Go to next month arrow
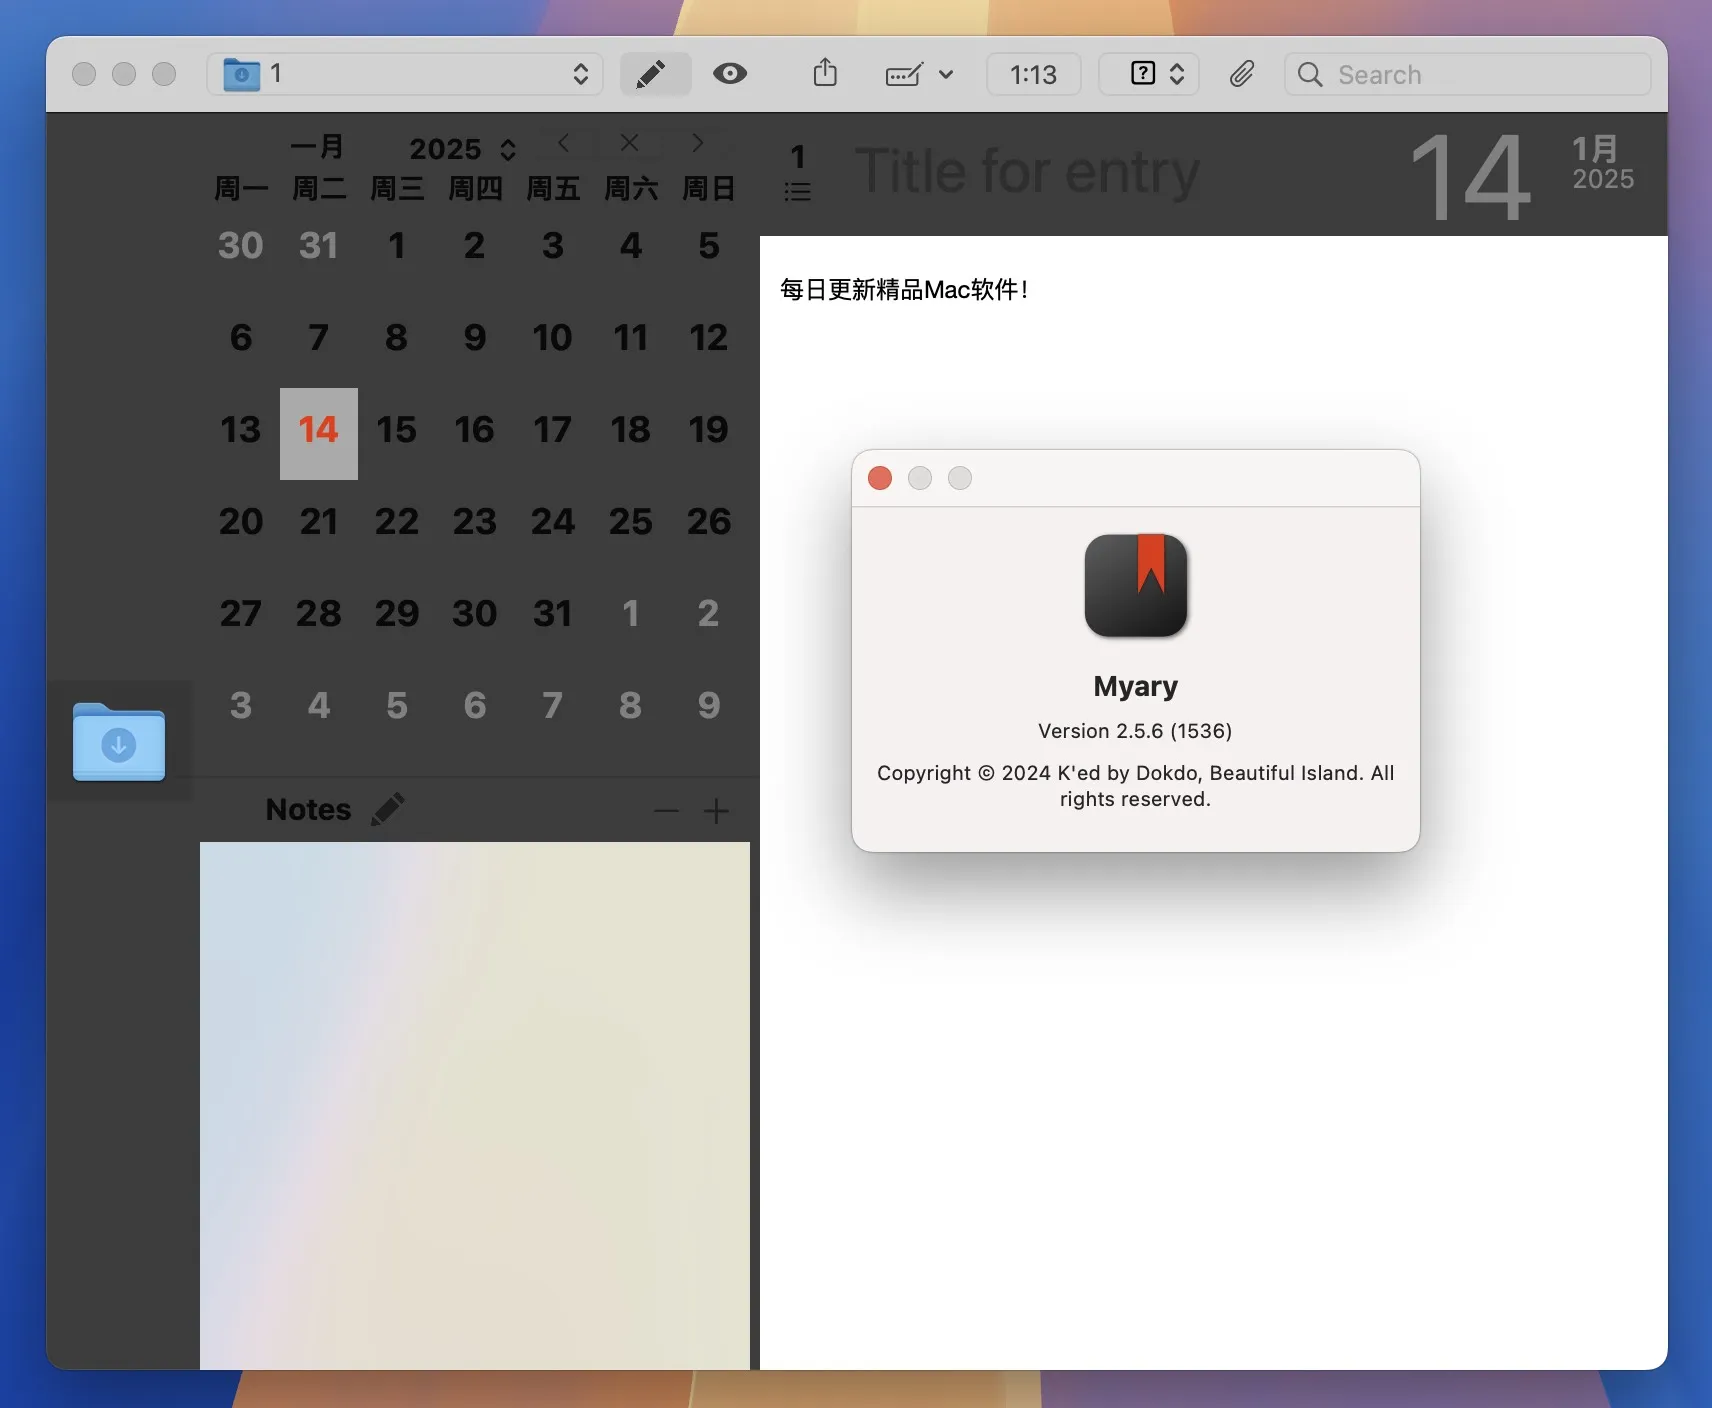This screenshot has height=1408, width=1712. tap(698, 143)
